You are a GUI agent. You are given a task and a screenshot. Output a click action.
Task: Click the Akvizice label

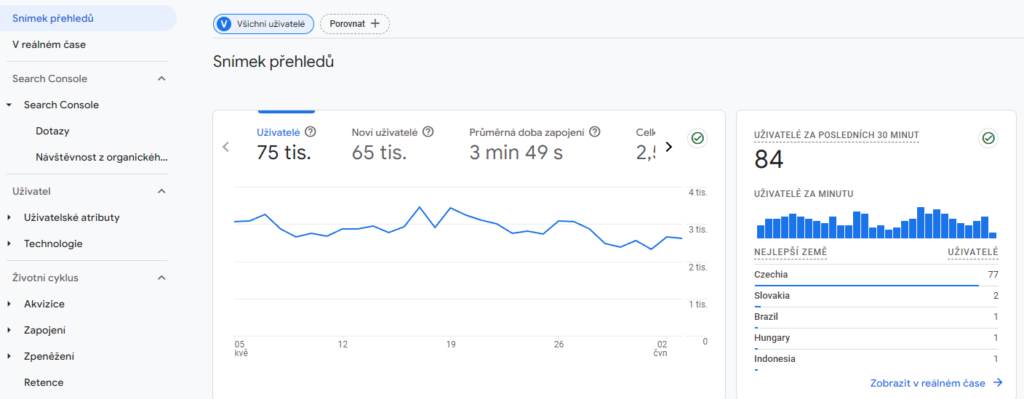point(44,304)
